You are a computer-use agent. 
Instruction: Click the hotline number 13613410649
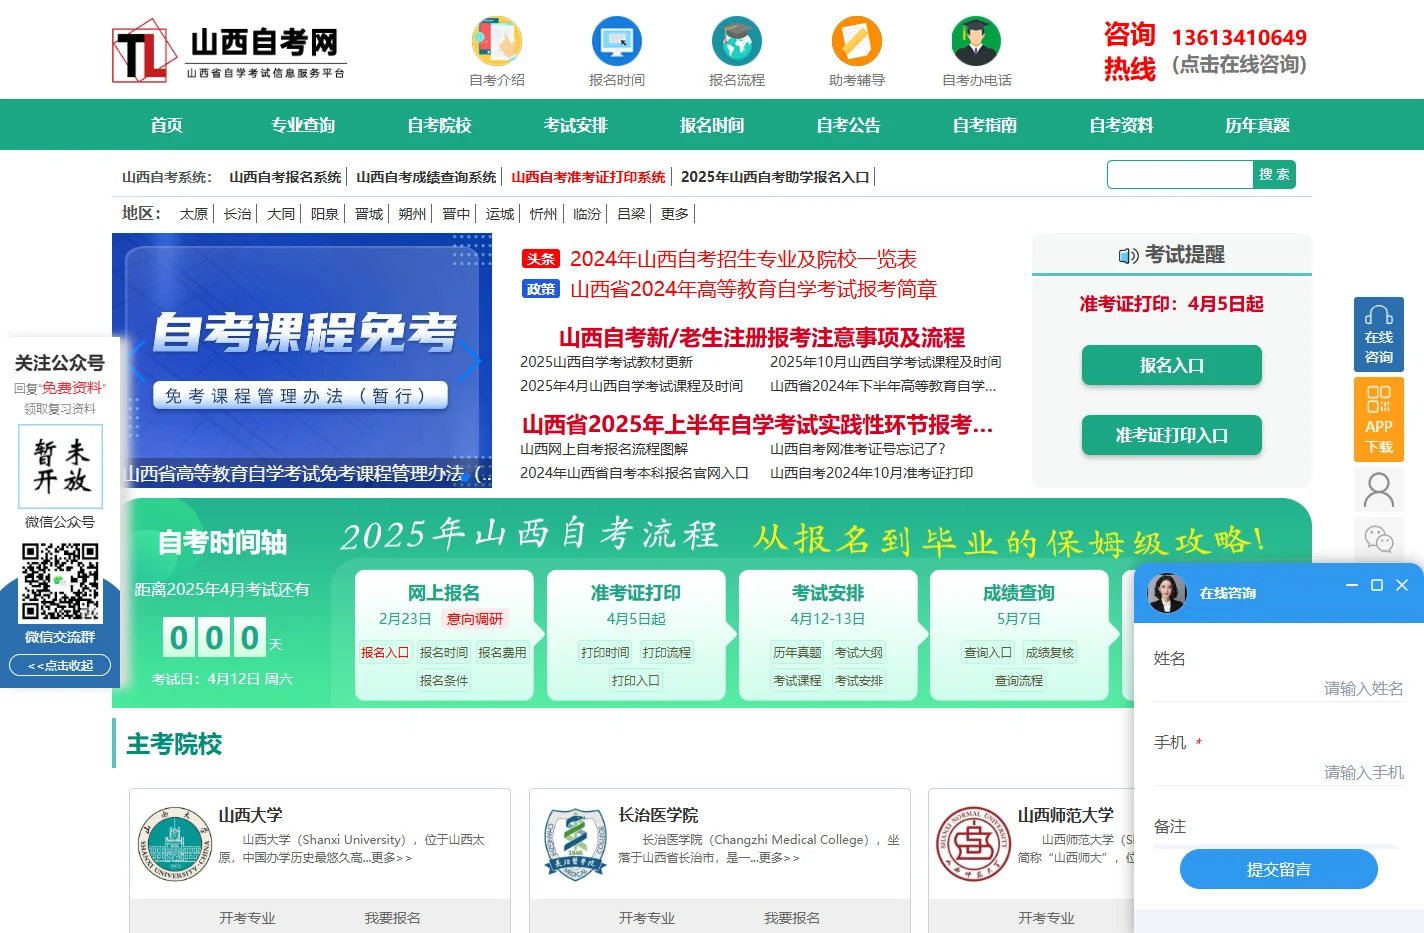click(1239, 38)
